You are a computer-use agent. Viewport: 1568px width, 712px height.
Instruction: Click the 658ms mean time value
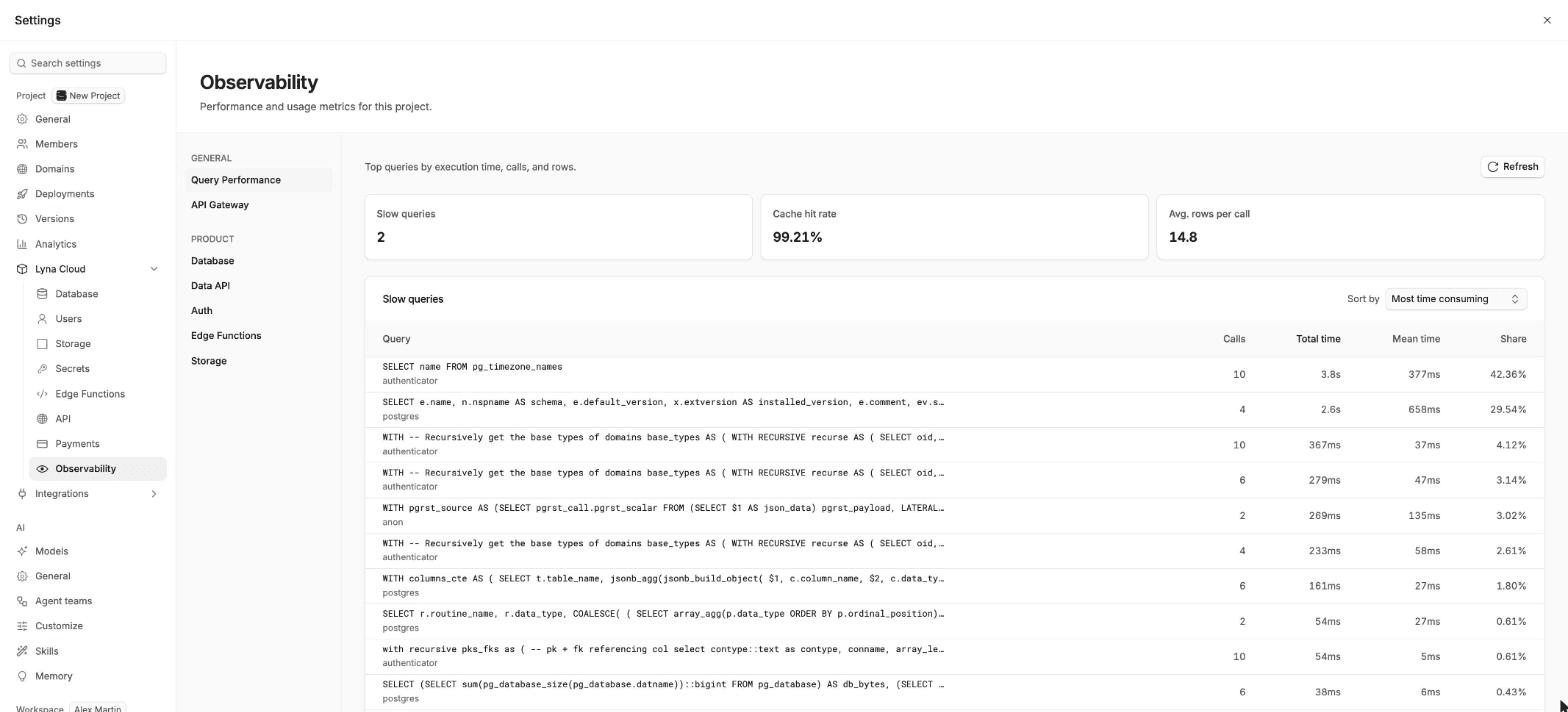1423,410
